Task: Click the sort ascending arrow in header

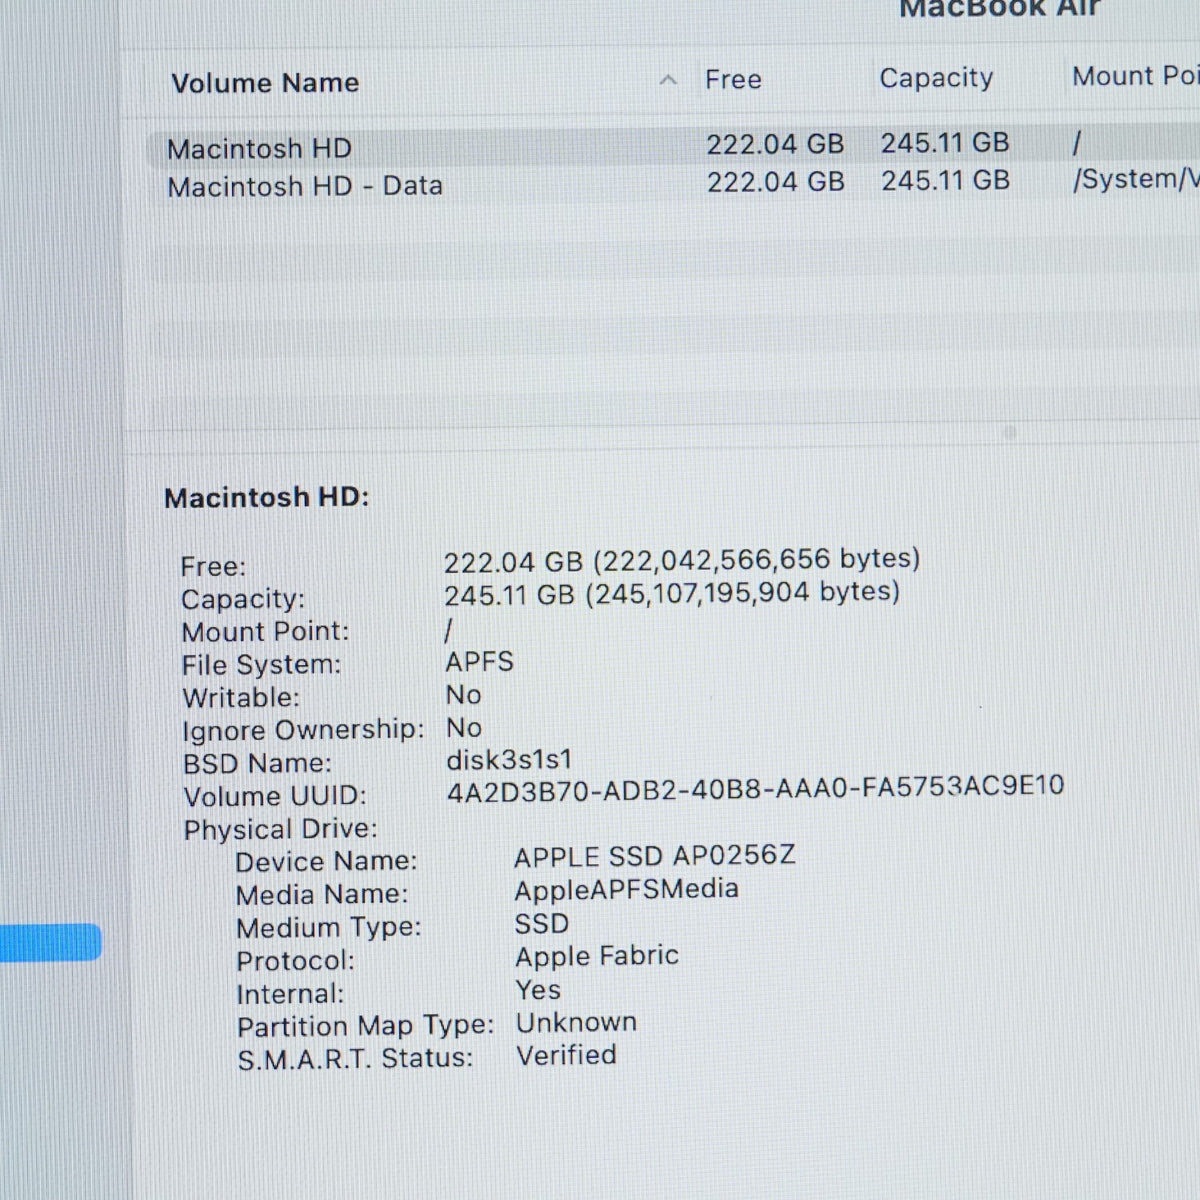Action: pyautogui.click(x=668, y=80)
